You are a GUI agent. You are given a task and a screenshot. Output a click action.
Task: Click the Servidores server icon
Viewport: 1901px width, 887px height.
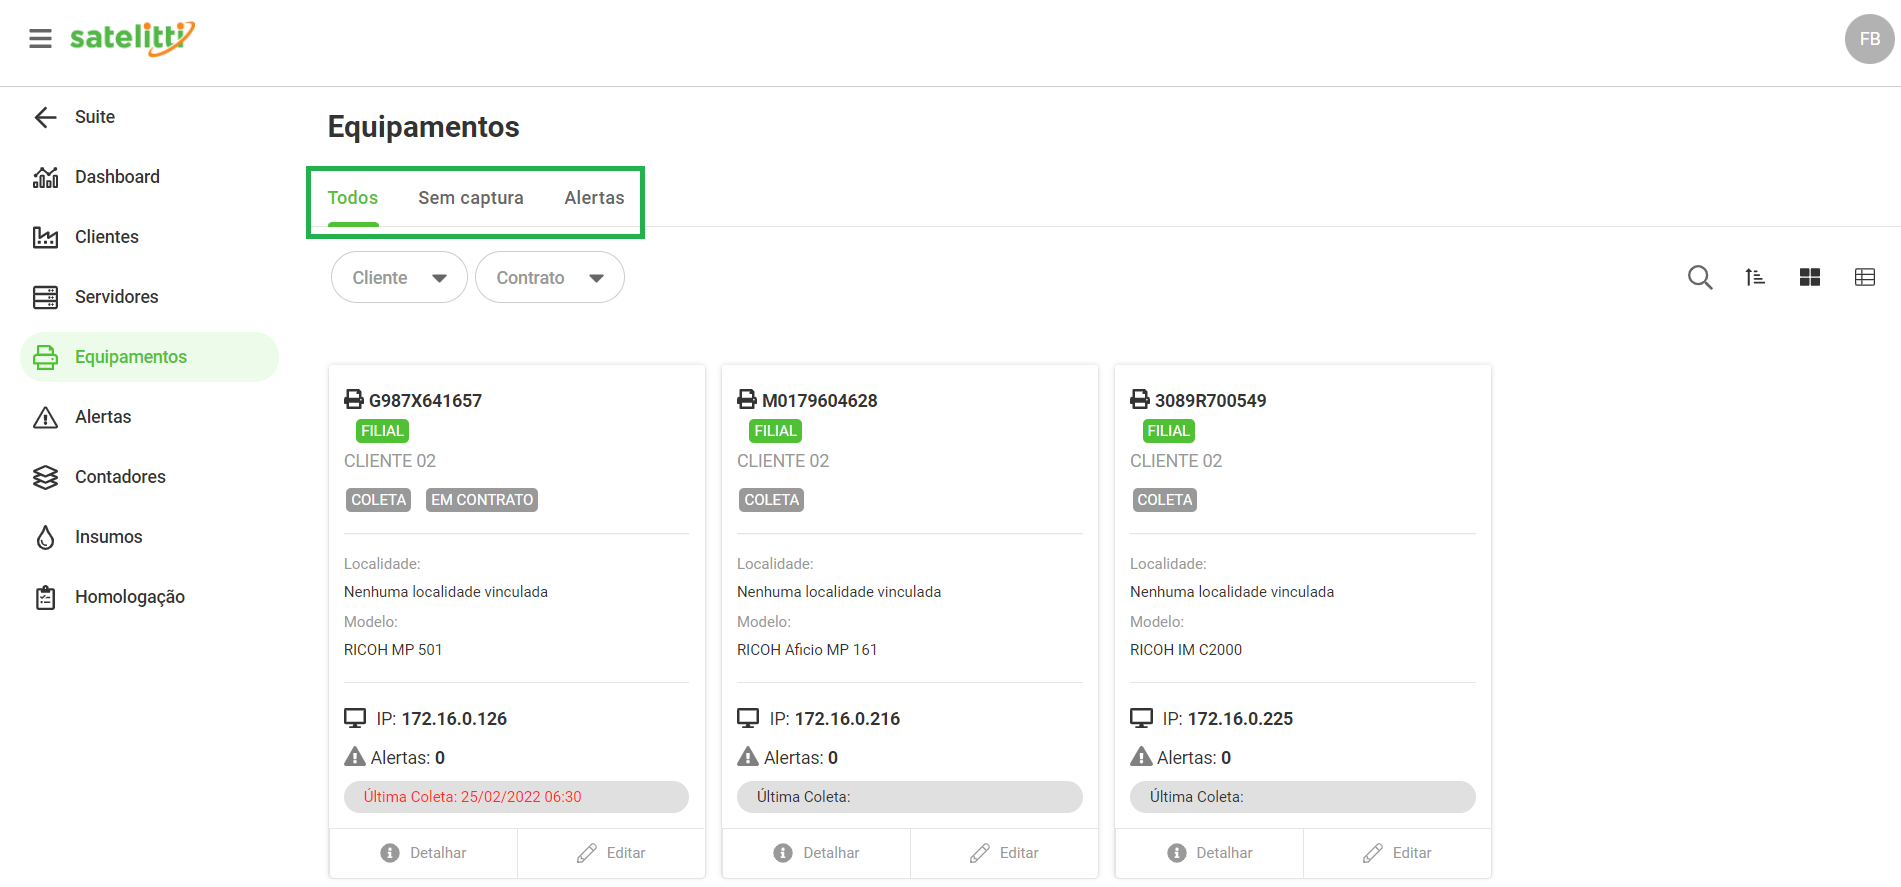(45, 297)
